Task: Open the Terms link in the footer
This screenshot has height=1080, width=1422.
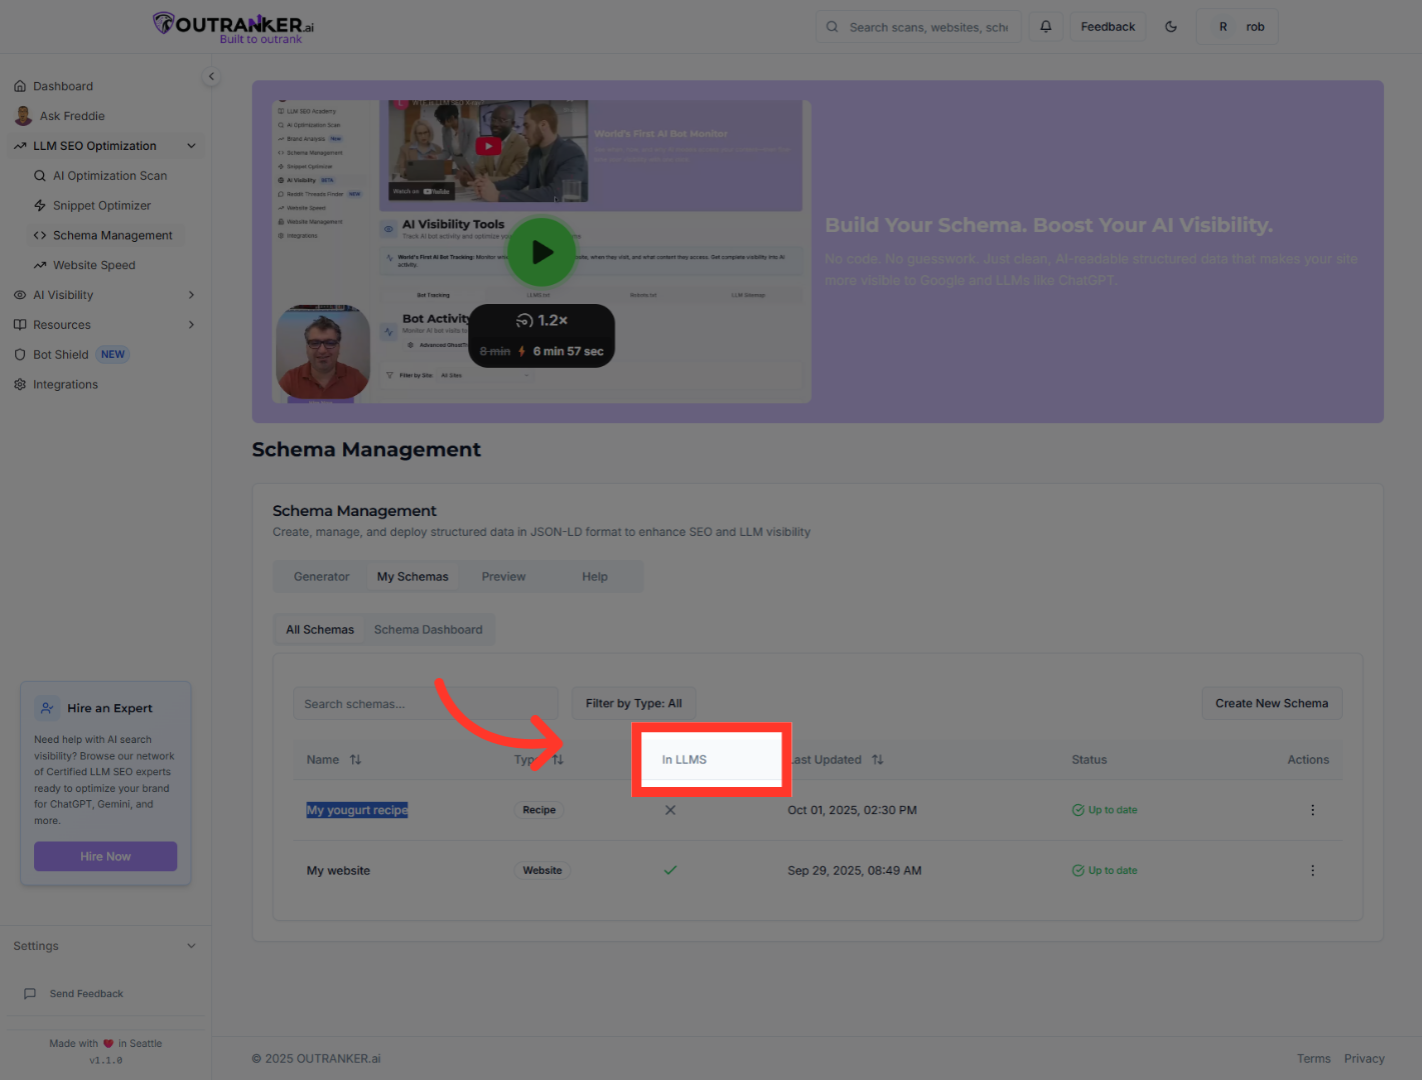Action: pyautogui.click(x=1314, y=1059)
